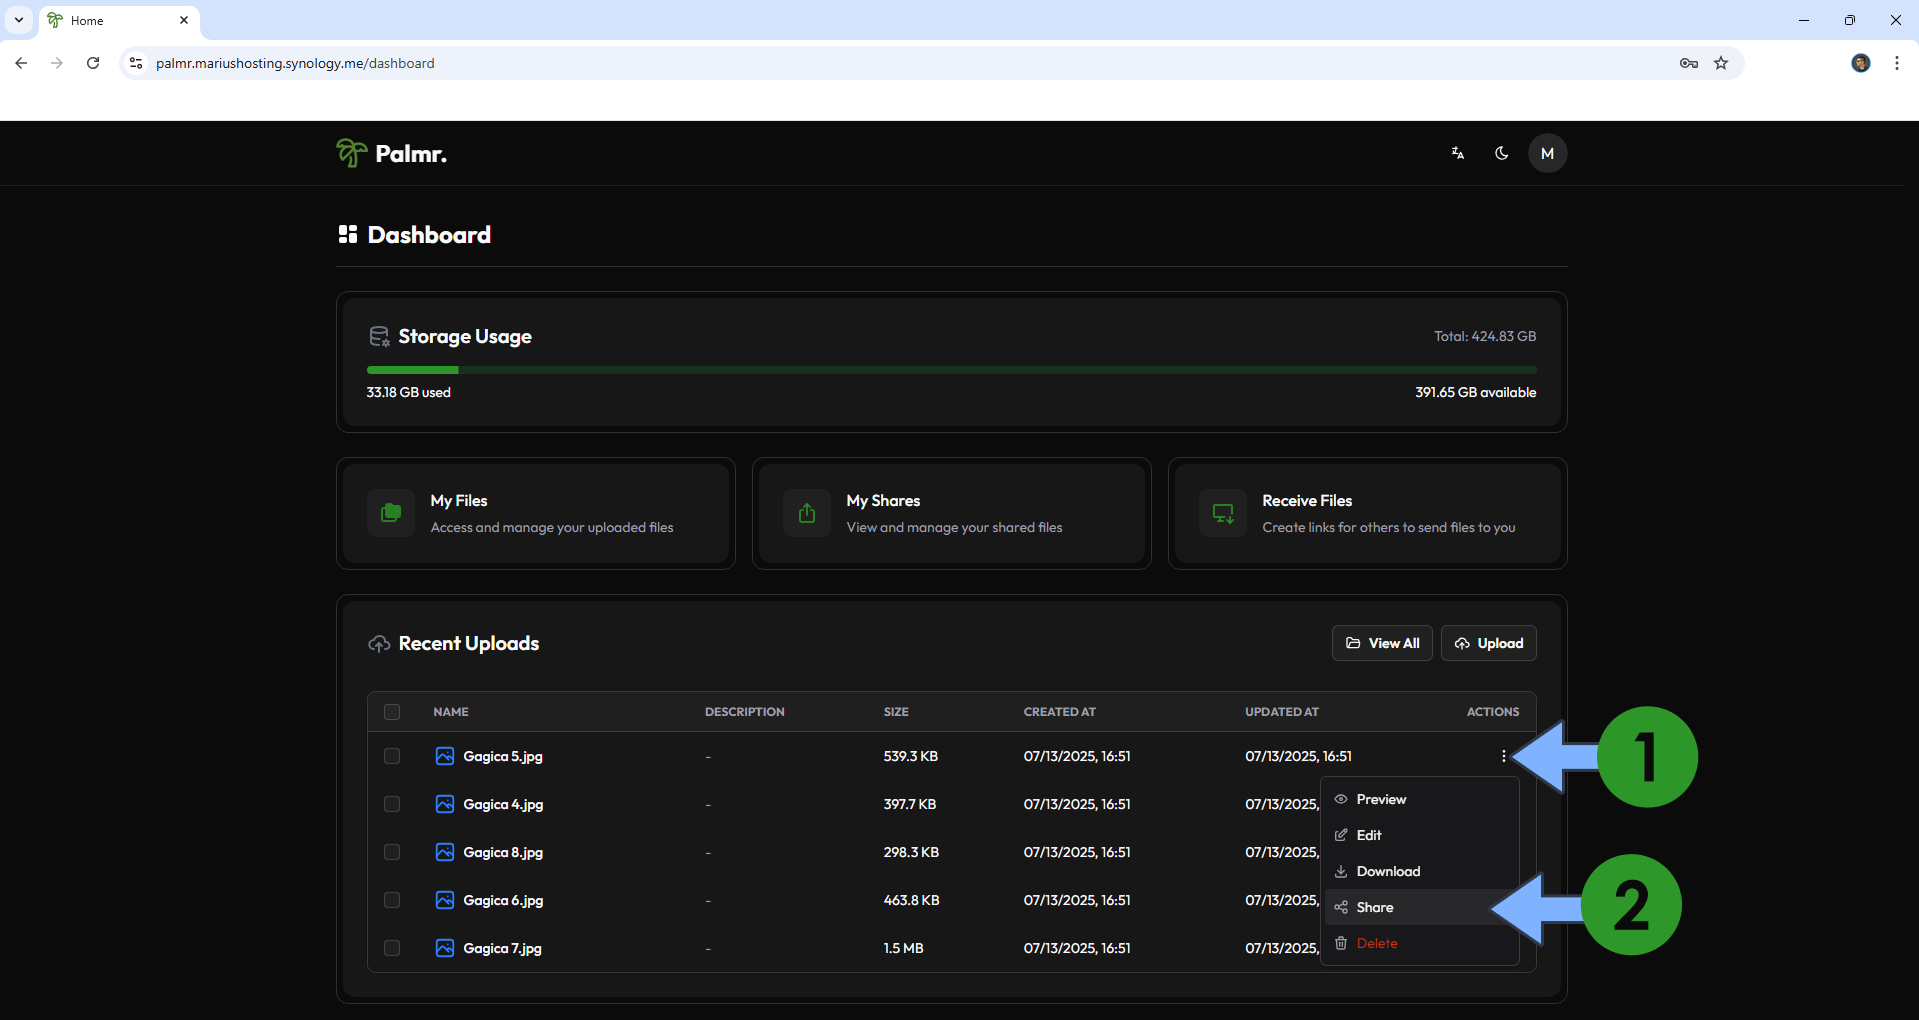1919x1020 pixels.
Task: Click the Gagica 8.jpg file name
Action: pos(503,852)
